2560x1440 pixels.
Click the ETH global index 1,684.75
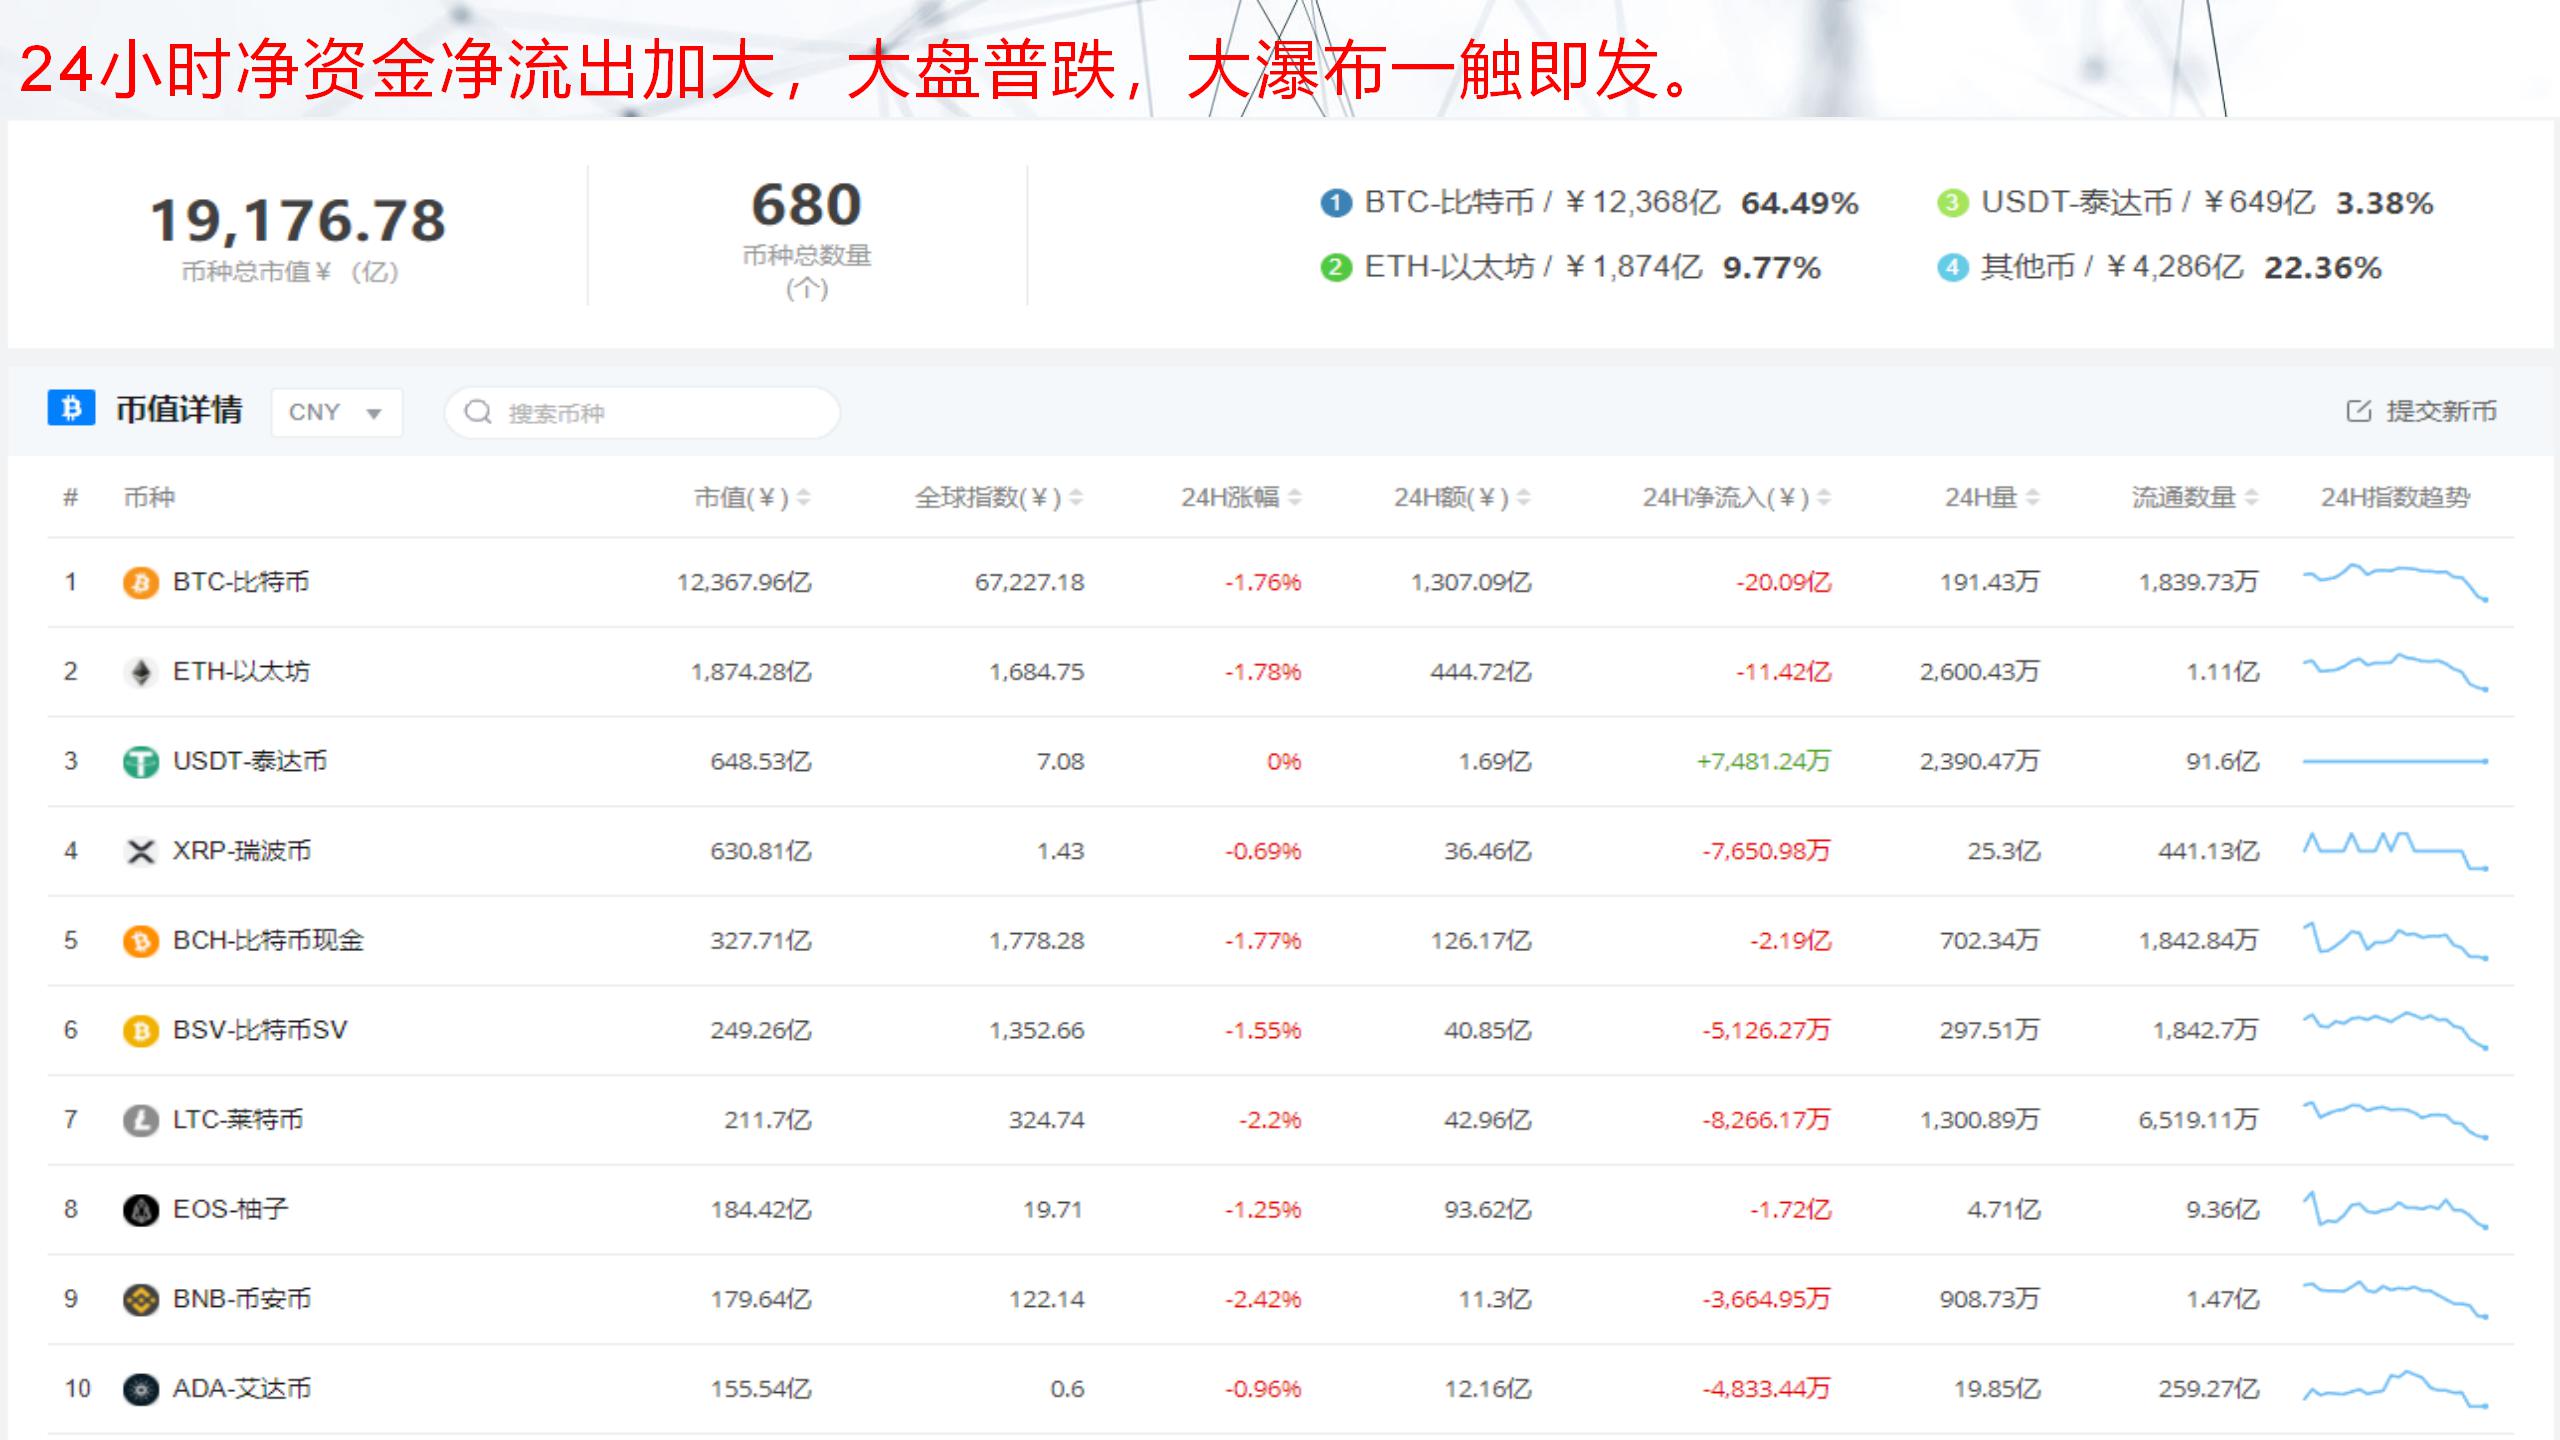pos(1036,671)
